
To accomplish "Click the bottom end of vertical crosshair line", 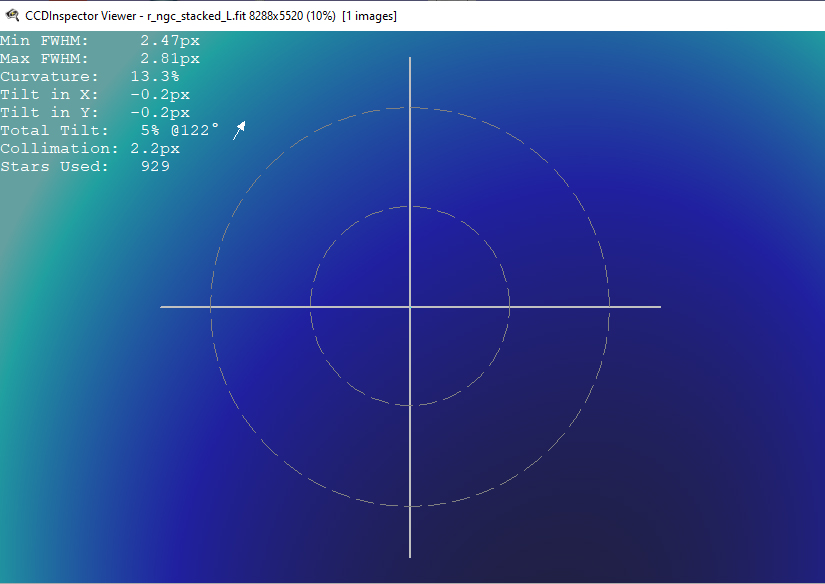I will tap(410, 556).
